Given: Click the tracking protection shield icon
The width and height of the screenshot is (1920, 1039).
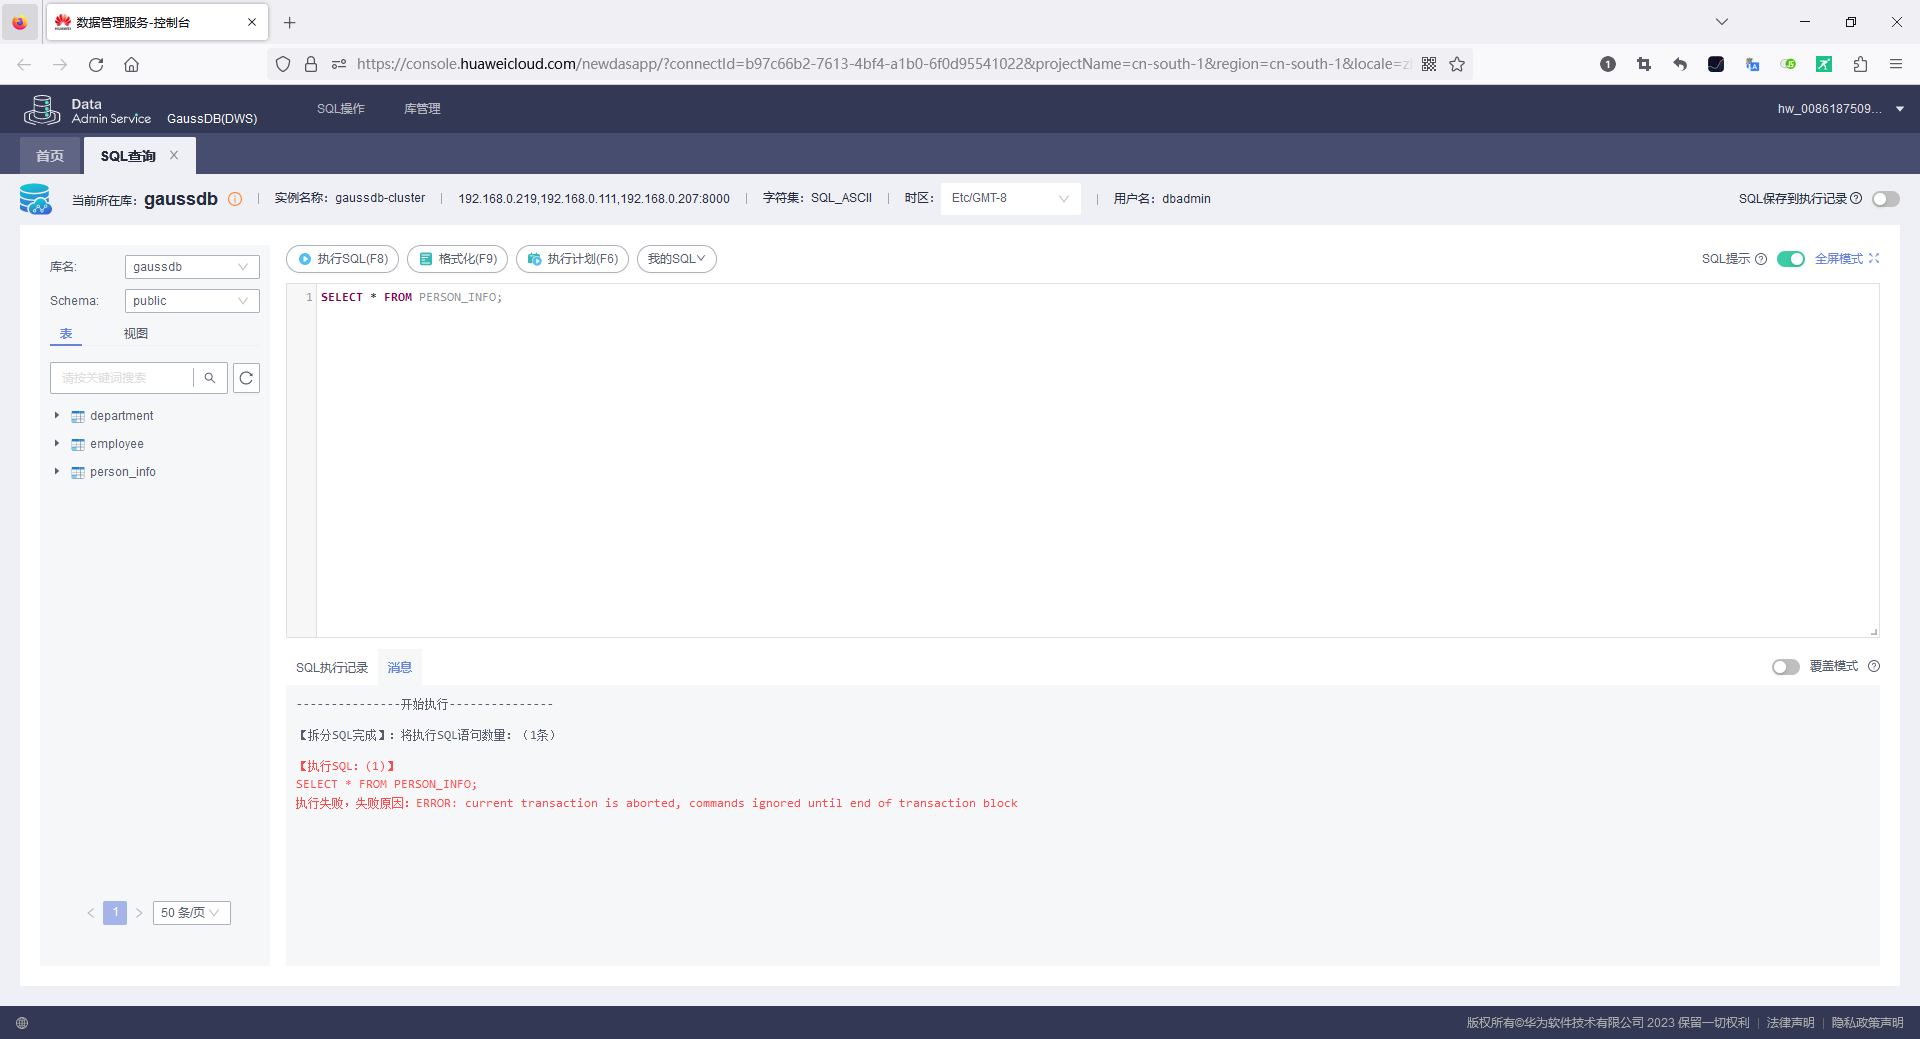Looking at the screenshot, I should click(x=283, y=64).
